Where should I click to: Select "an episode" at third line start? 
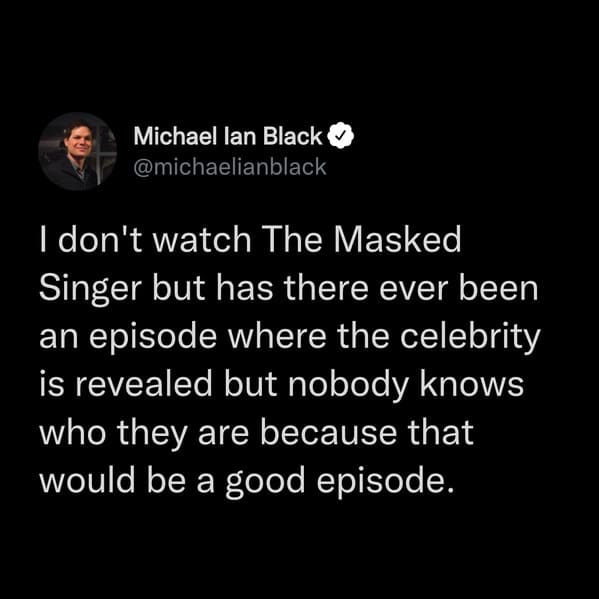tap(128, 338)
